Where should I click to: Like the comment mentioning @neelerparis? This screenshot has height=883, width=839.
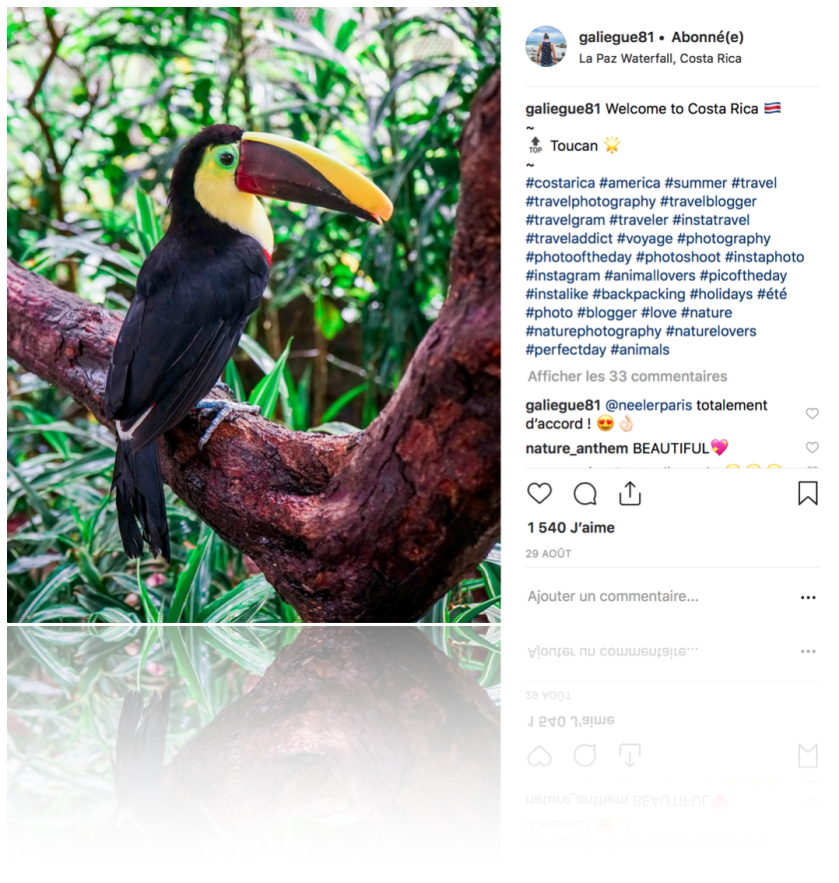812,414
